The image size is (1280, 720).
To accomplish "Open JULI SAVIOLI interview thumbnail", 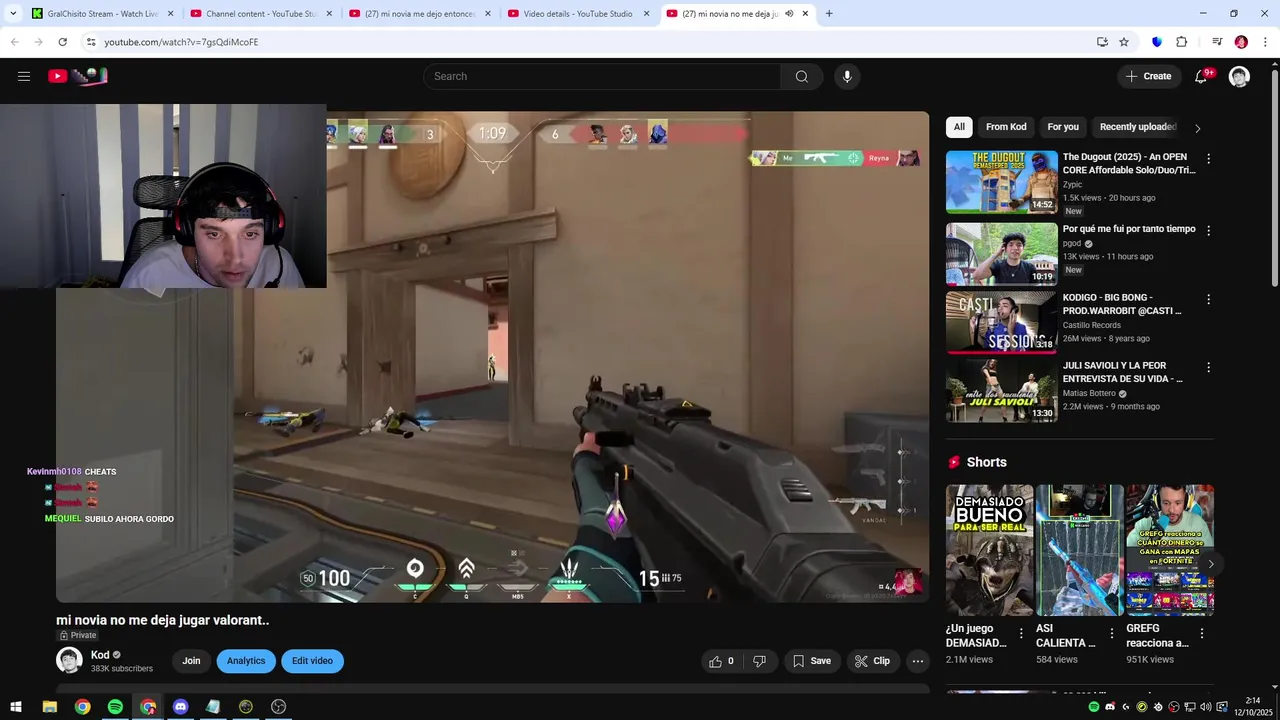I will tap(1001, 390).
